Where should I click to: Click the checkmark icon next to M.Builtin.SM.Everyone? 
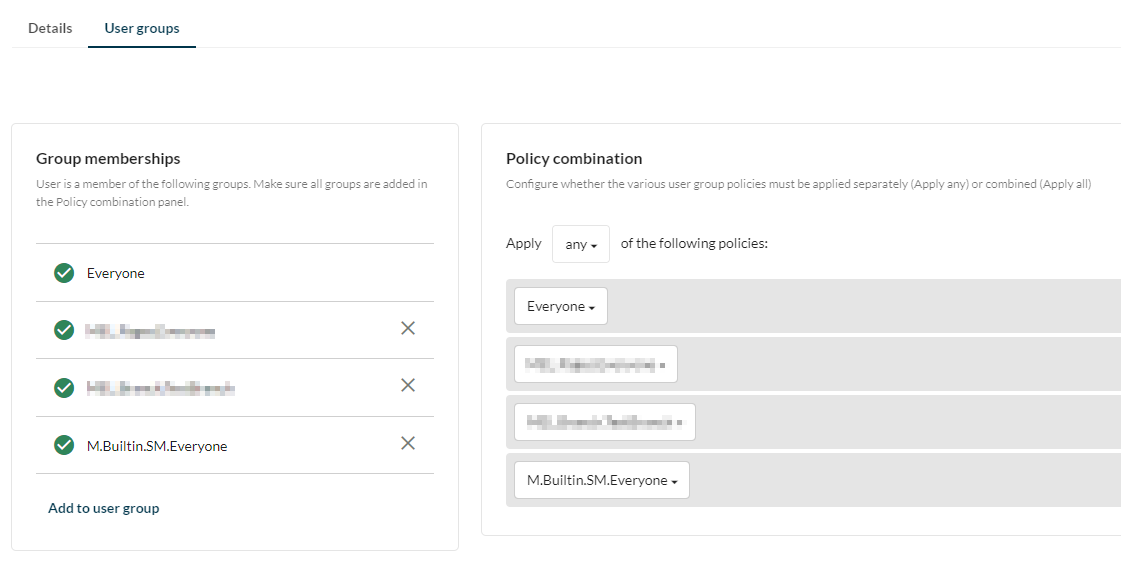(x=64, y=445)
